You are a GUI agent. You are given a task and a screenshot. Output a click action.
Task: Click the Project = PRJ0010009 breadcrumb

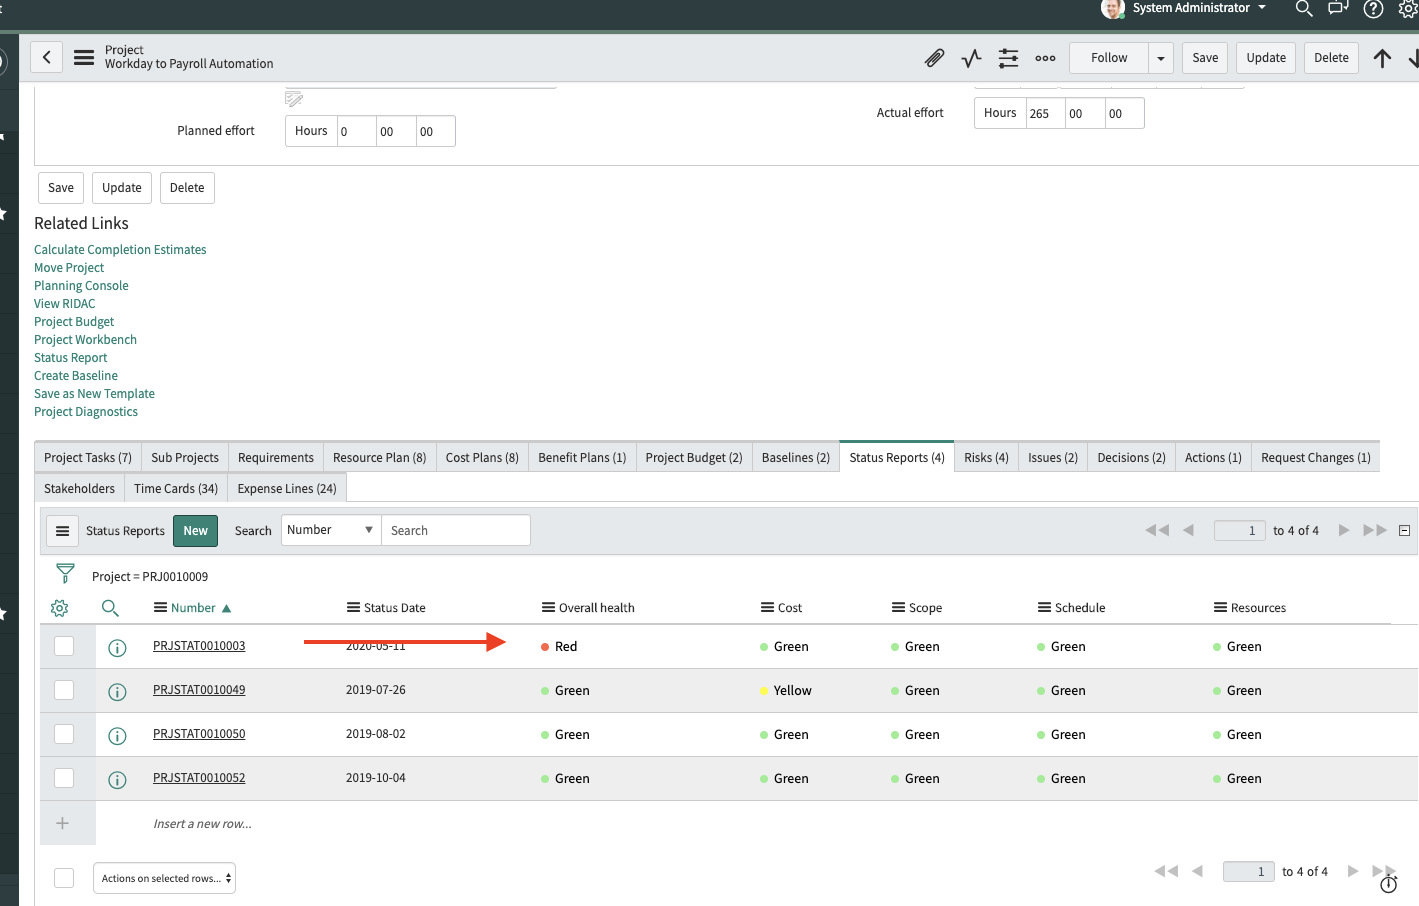tap(150, 577)
